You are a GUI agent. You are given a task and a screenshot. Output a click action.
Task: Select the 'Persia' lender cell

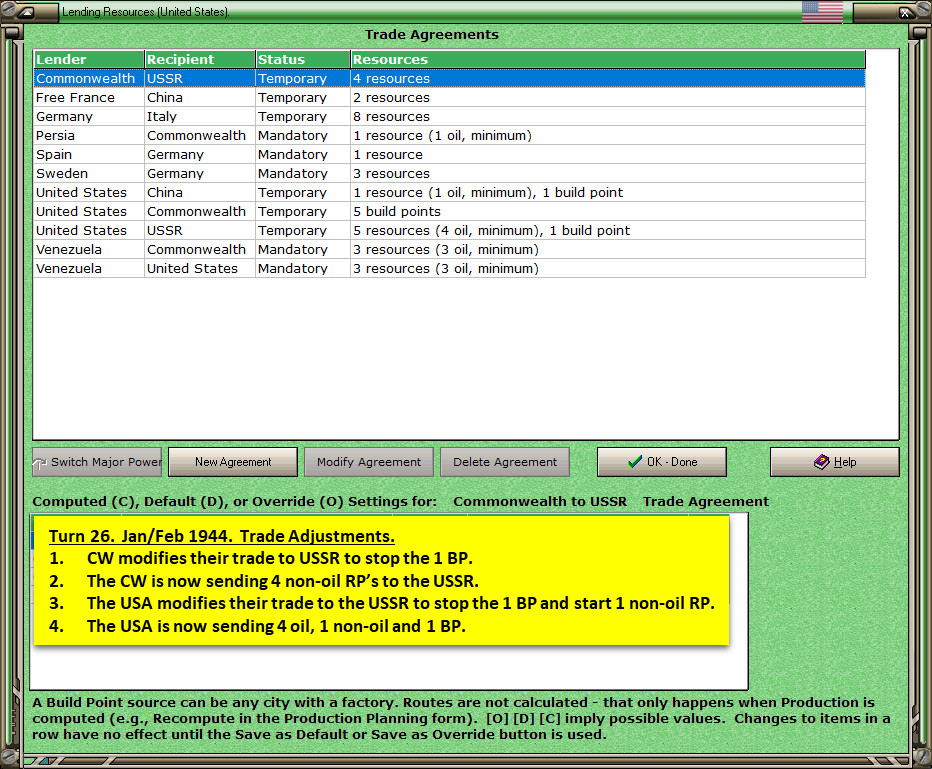89,135
